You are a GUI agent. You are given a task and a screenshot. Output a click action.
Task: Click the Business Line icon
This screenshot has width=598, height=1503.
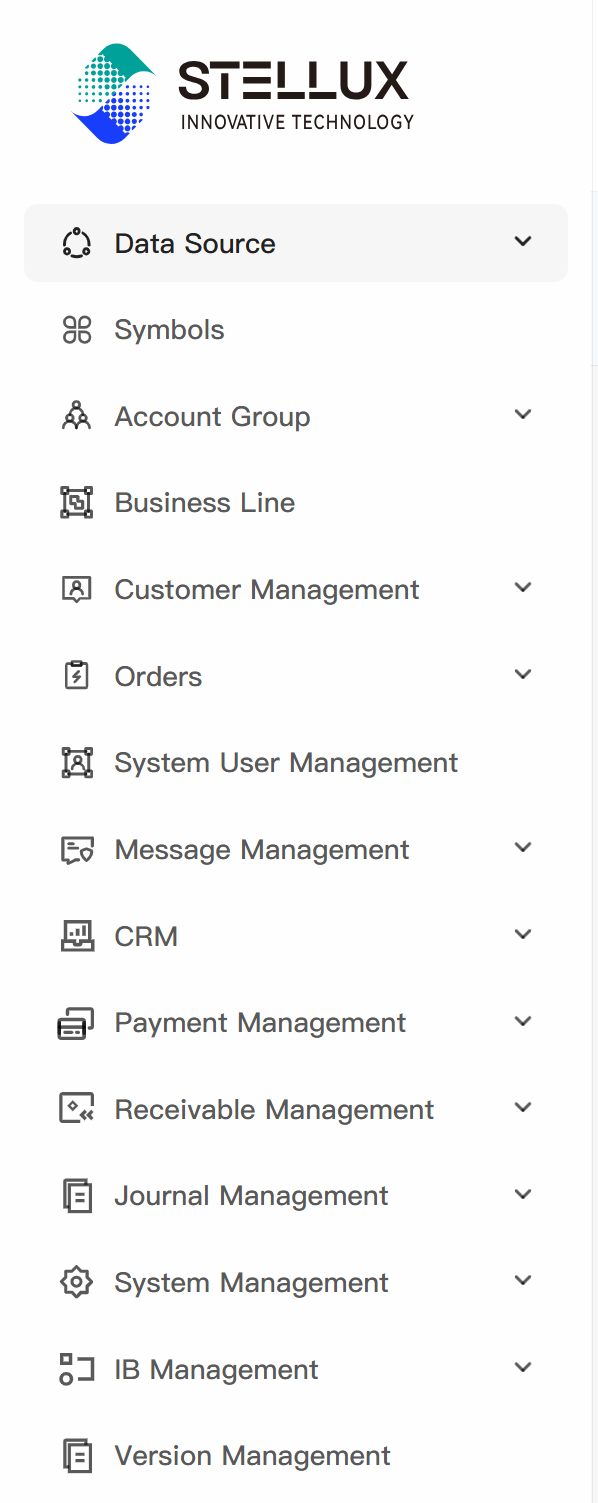point(76,503)
